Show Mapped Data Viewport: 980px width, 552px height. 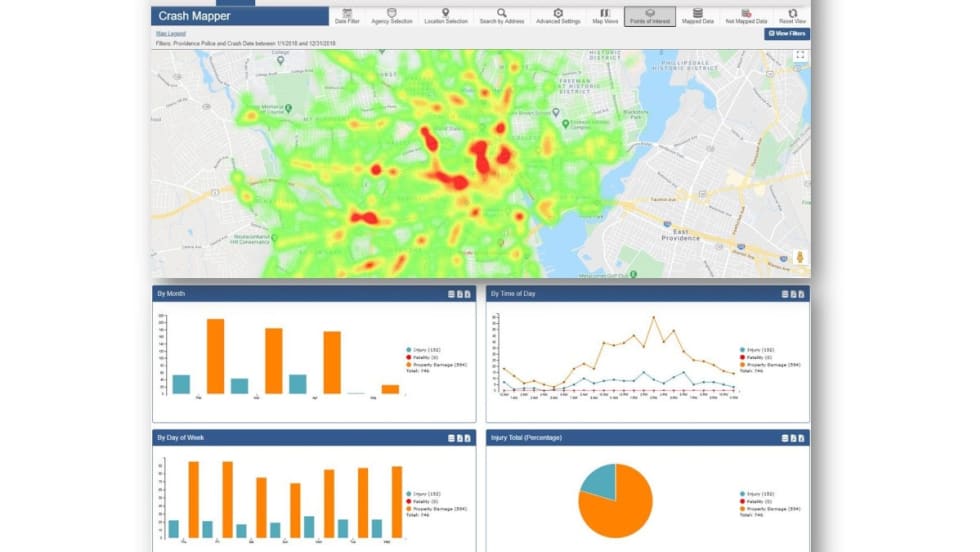[697, 15]
